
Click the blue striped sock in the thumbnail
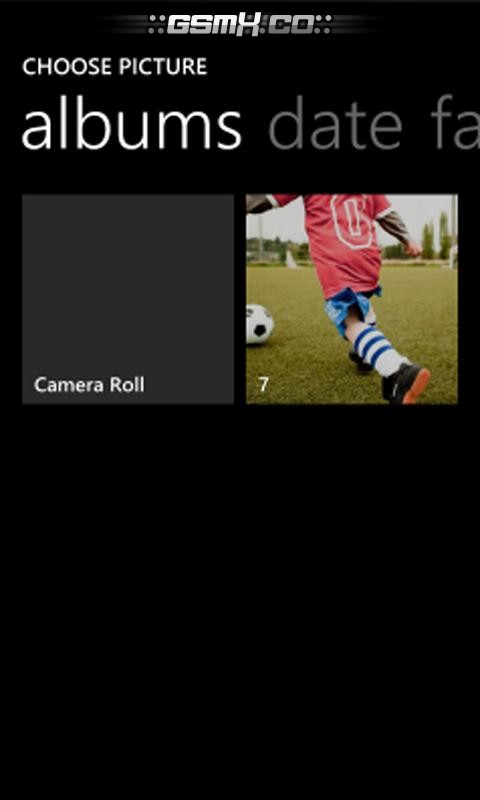(375, 349)
